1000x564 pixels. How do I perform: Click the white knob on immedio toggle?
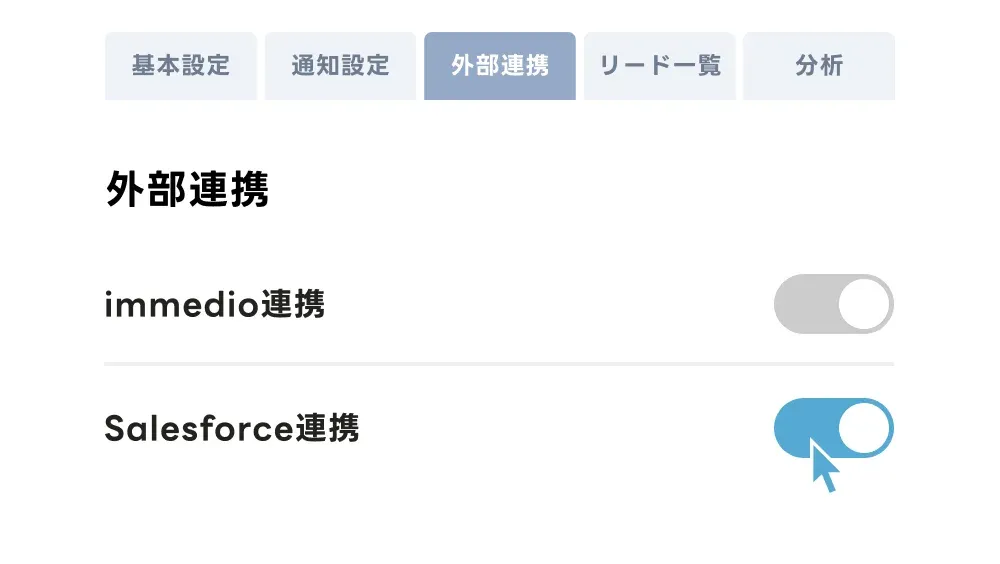(x=864, y=304)
